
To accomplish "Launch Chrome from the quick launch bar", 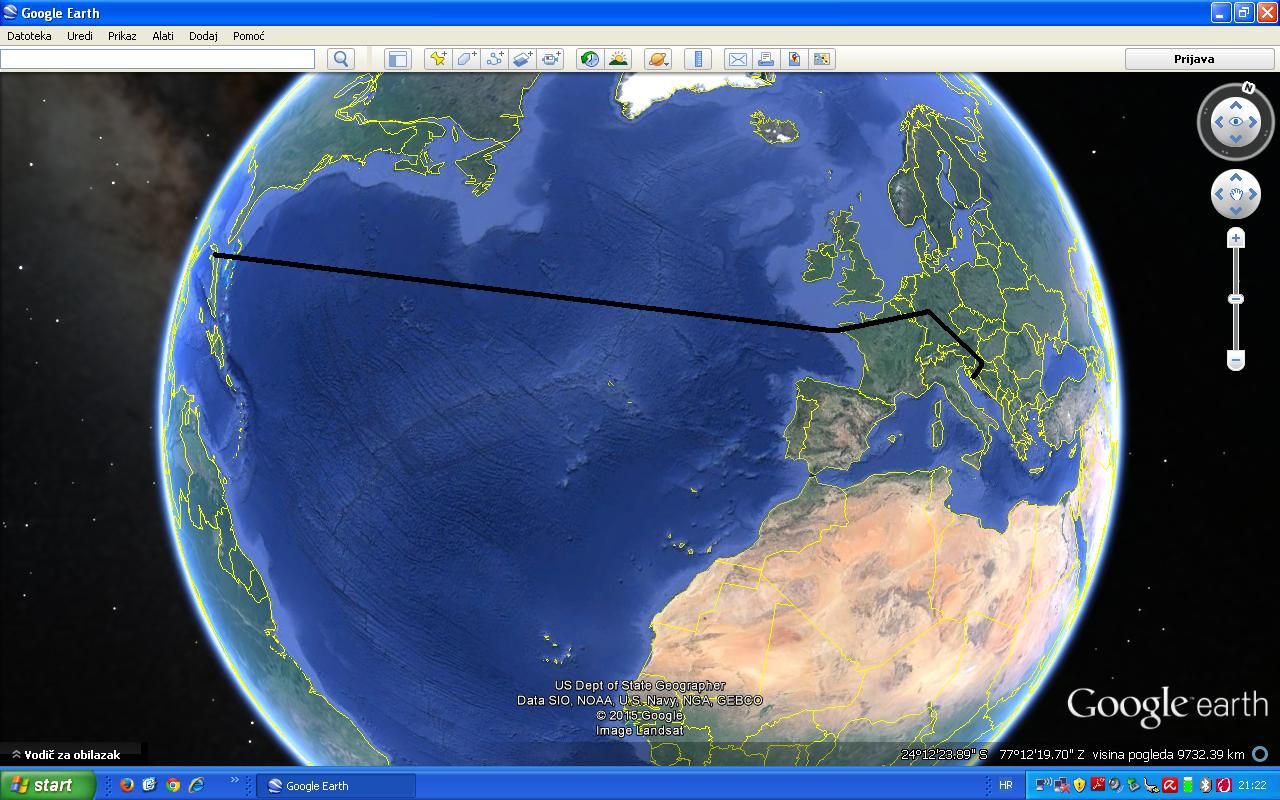I will tap(173, 785).
